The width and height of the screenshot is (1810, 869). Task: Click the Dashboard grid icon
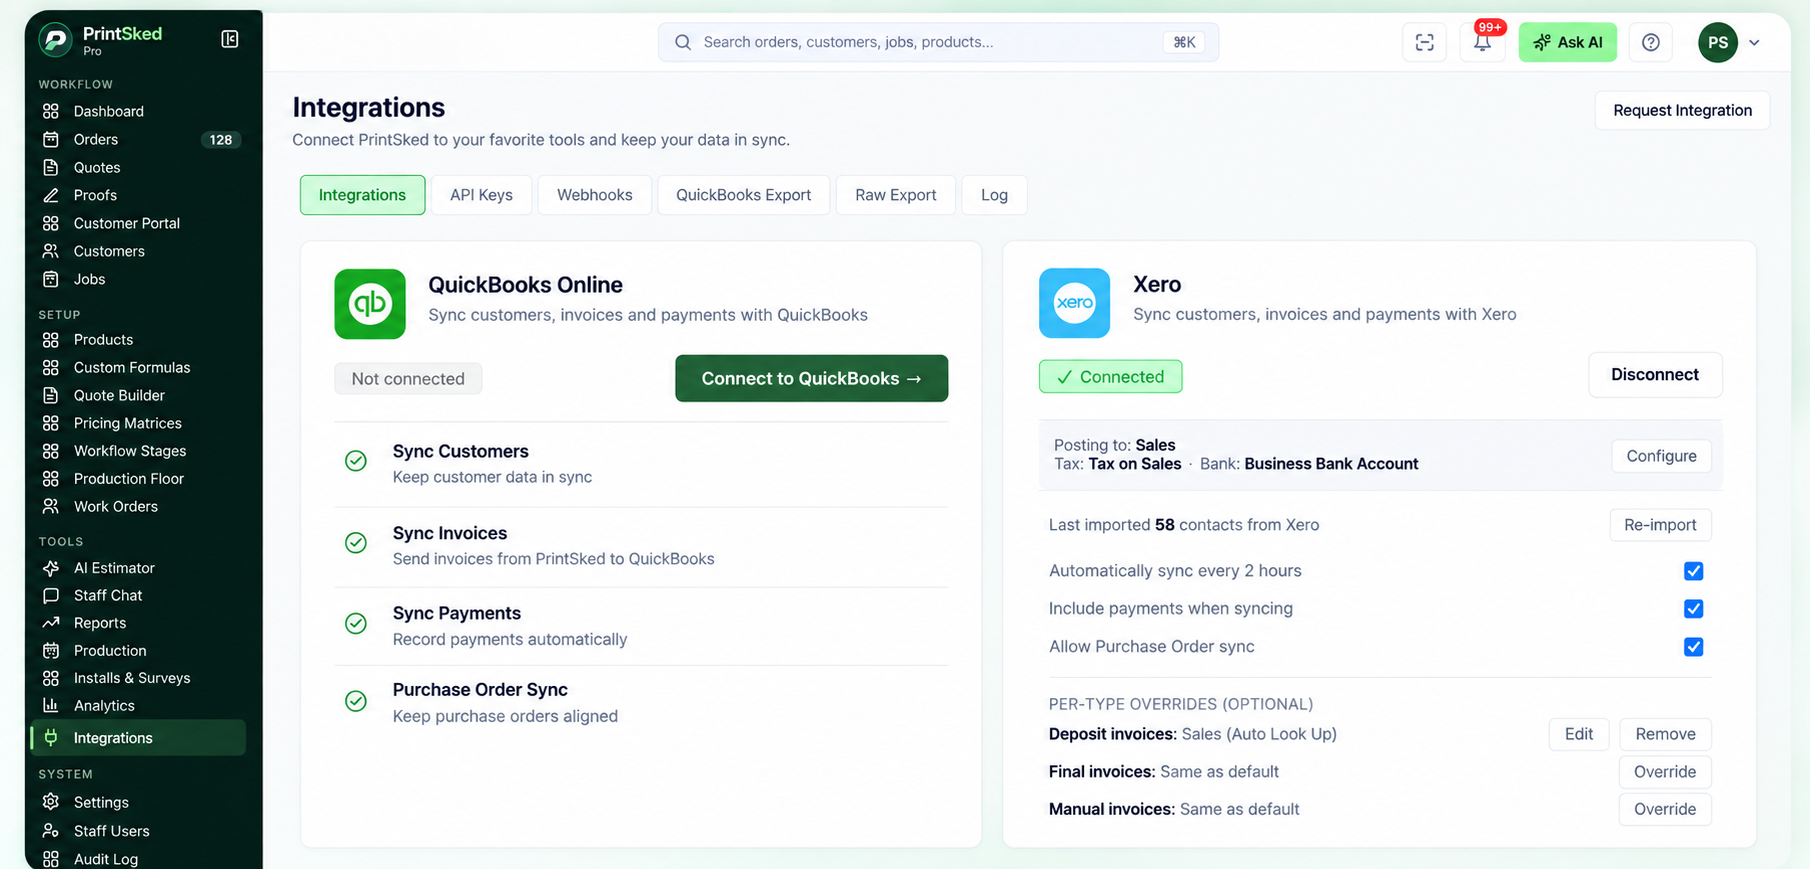pos(51,111)
